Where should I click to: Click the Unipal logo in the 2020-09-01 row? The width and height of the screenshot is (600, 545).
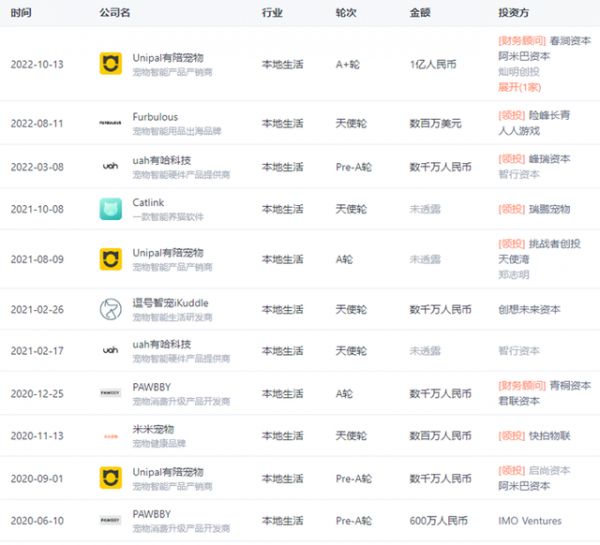110,478
